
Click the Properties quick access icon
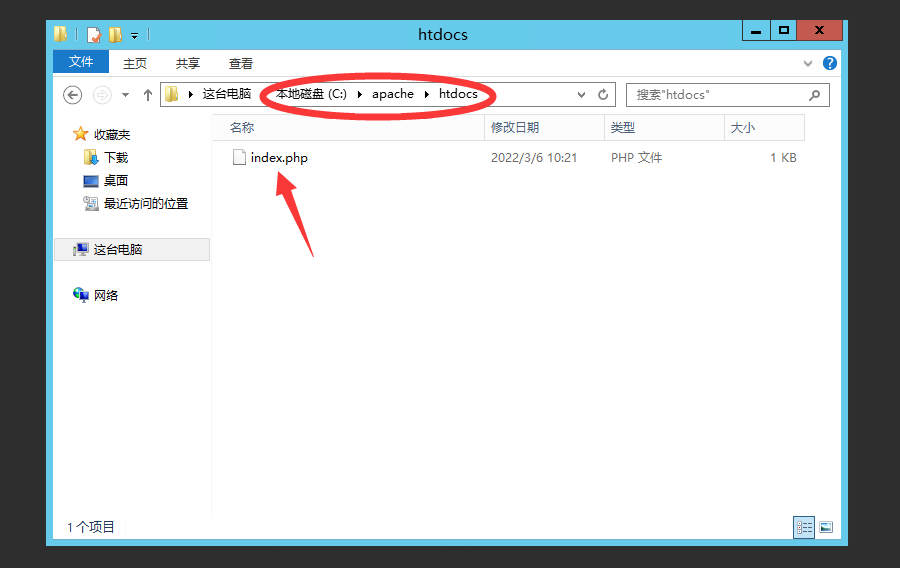[x=94, y=35]
